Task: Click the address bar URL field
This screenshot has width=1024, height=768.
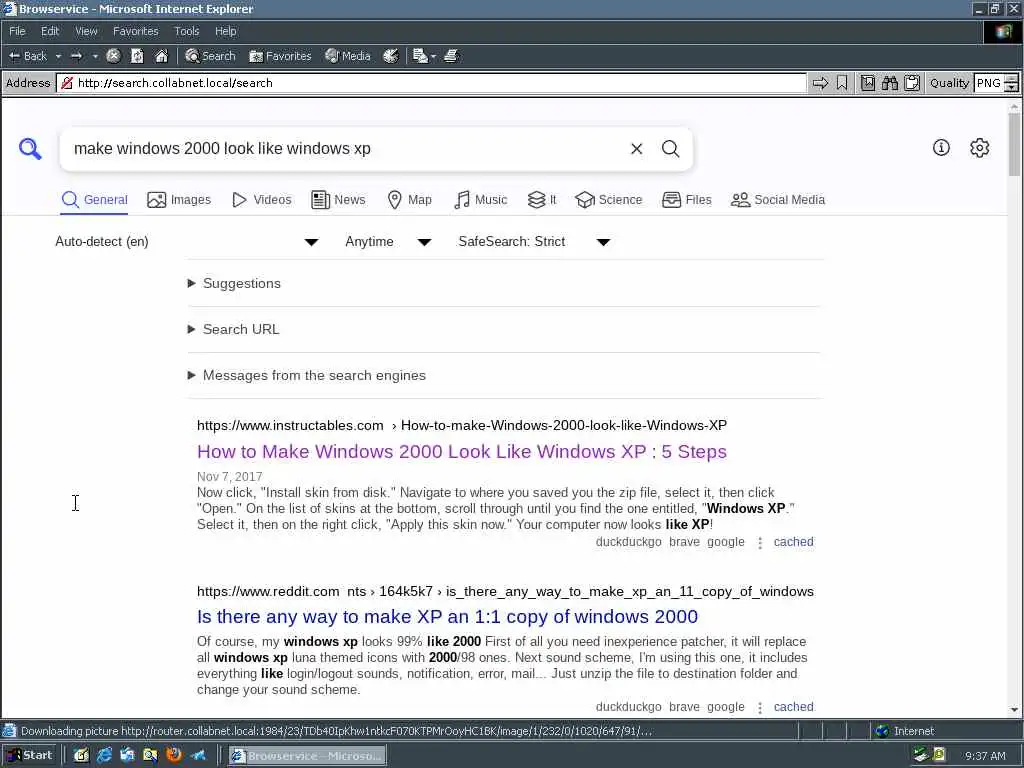Action: (x=431, y=83)
